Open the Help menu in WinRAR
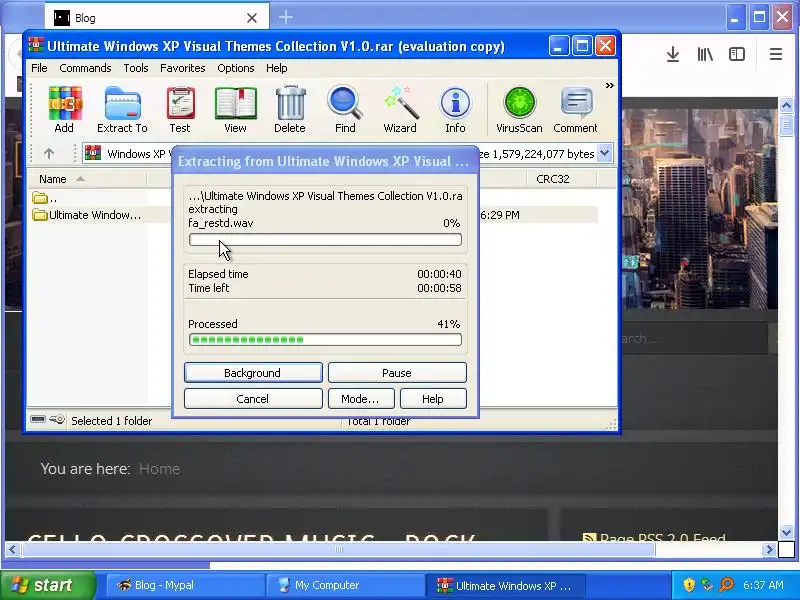Image resolution: width=800 pixels, height=600 pixels. pos(277,68)
